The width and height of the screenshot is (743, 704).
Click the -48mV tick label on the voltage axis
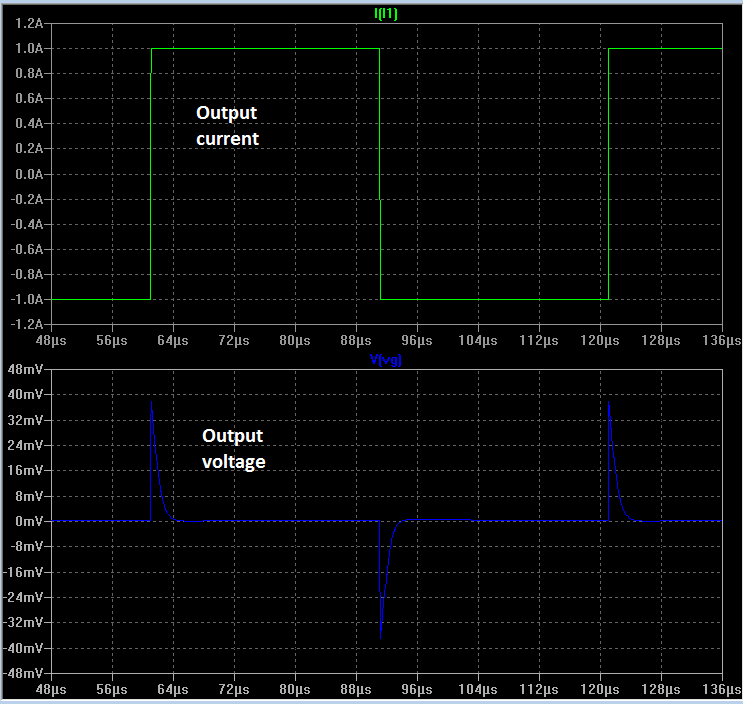(23, 673)
